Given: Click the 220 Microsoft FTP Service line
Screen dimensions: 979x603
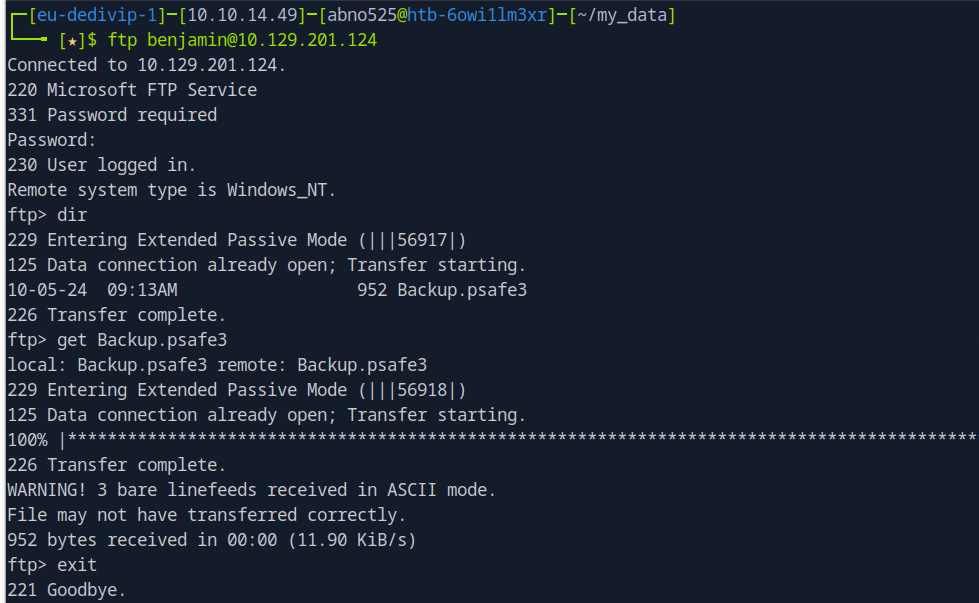Looking at the screenshot, I should [x=132, y=90].
